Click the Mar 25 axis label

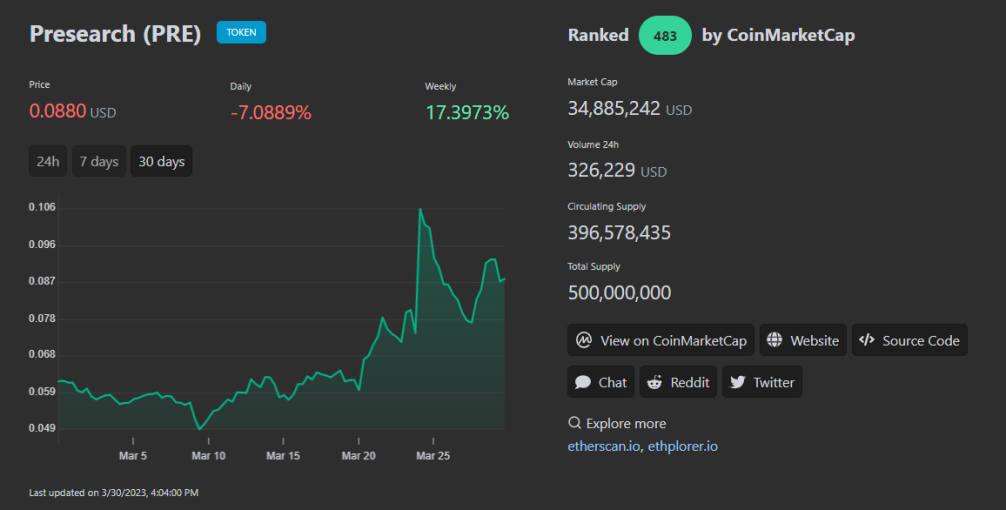pos(433,455)
